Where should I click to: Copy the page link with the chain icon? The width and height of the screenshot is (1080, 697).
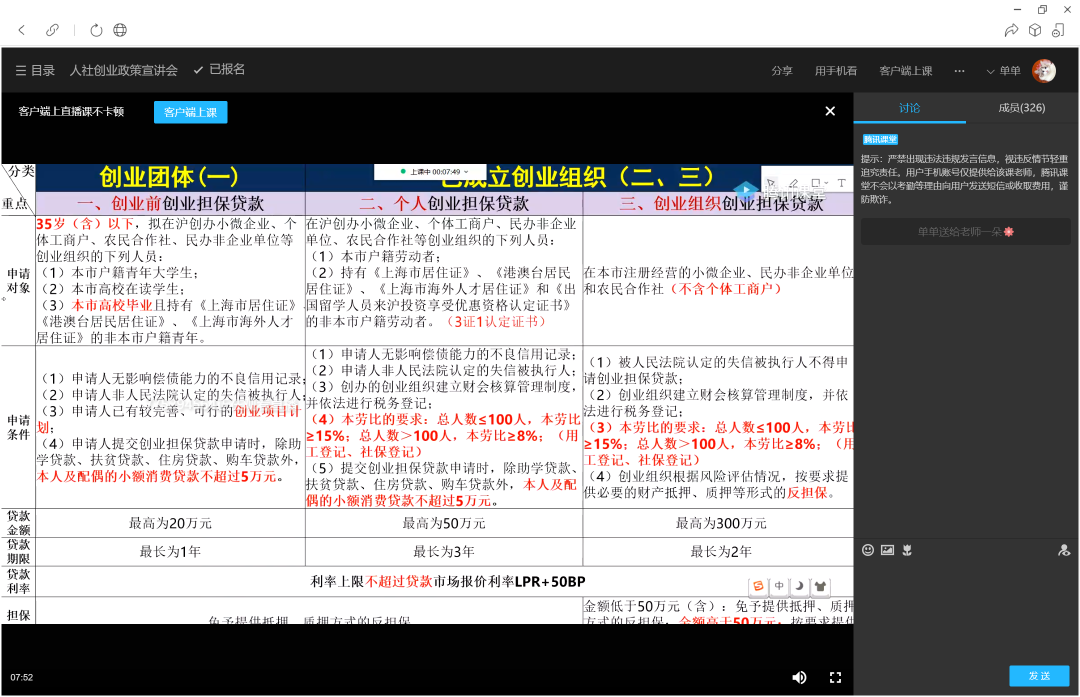pos(52,30)
